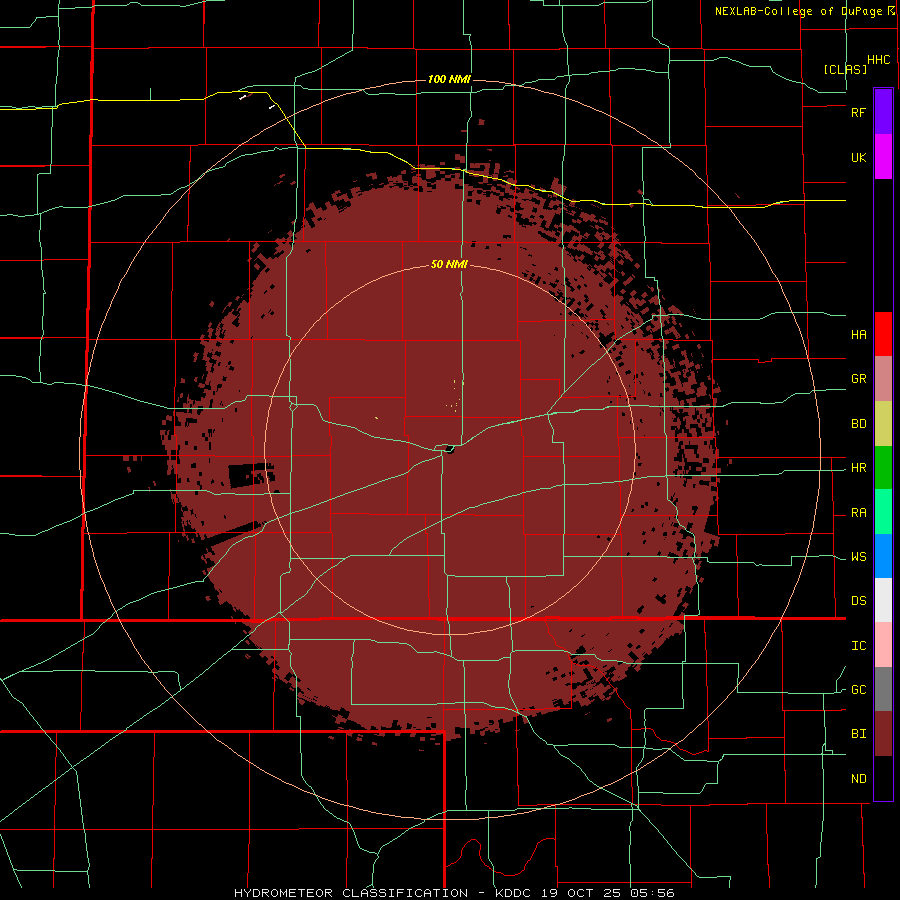Image resolution: width=900 pixels, height=900 pixels.
Task: Click the HR legend label
Action: (858, 468)
